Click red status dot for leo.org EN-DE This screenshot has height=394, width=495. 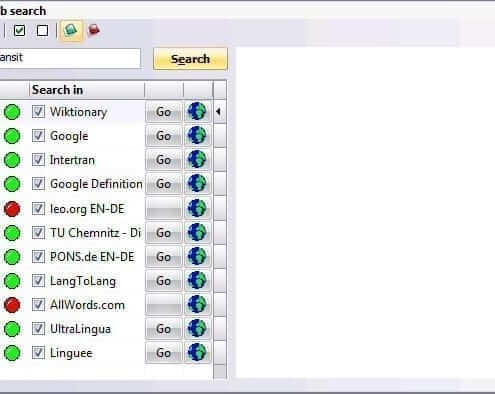point(12,209)
